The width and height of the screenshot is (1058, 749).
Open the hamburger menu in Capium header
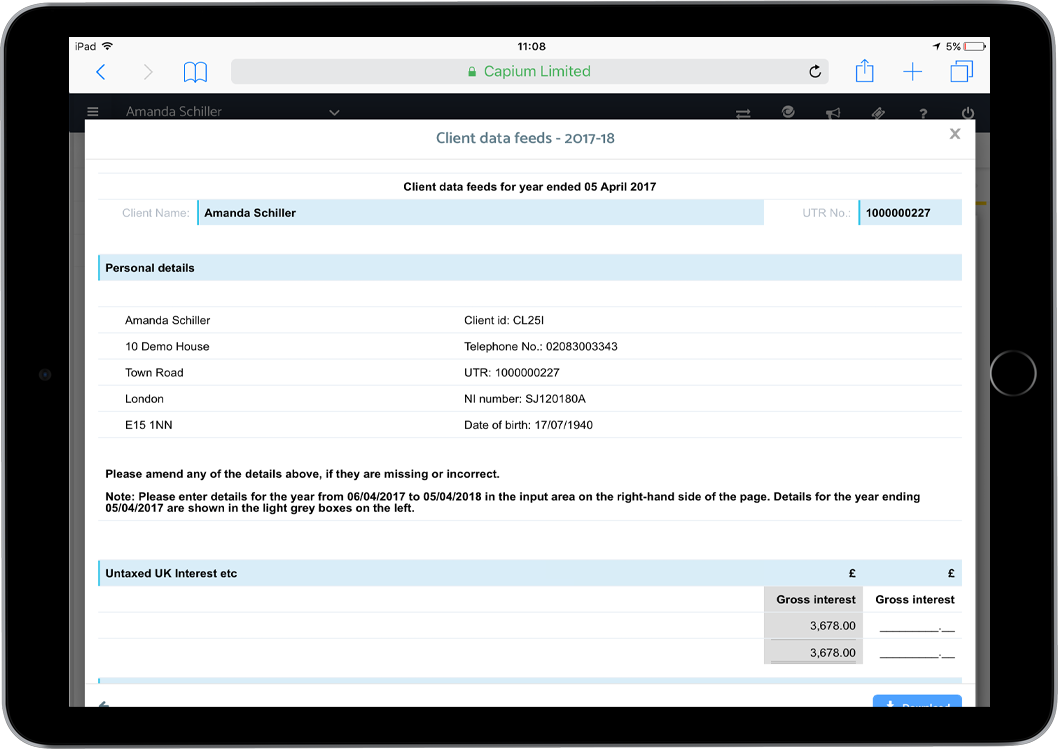pos(93,112)
